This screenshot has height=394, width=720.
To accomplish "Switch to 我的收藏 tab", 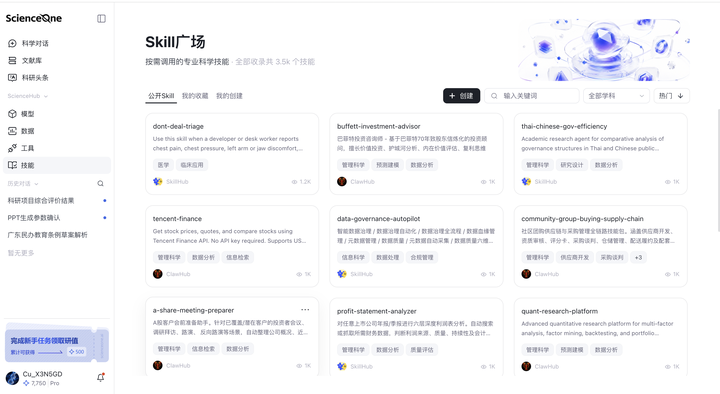I will tap(195, 96).
